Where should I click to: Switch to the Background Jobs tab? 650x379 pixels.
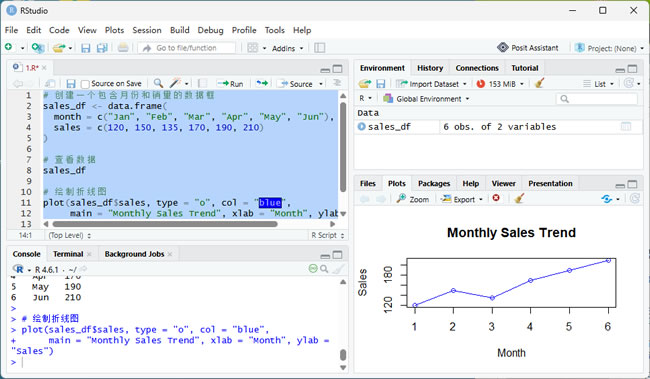coord(134,254)
